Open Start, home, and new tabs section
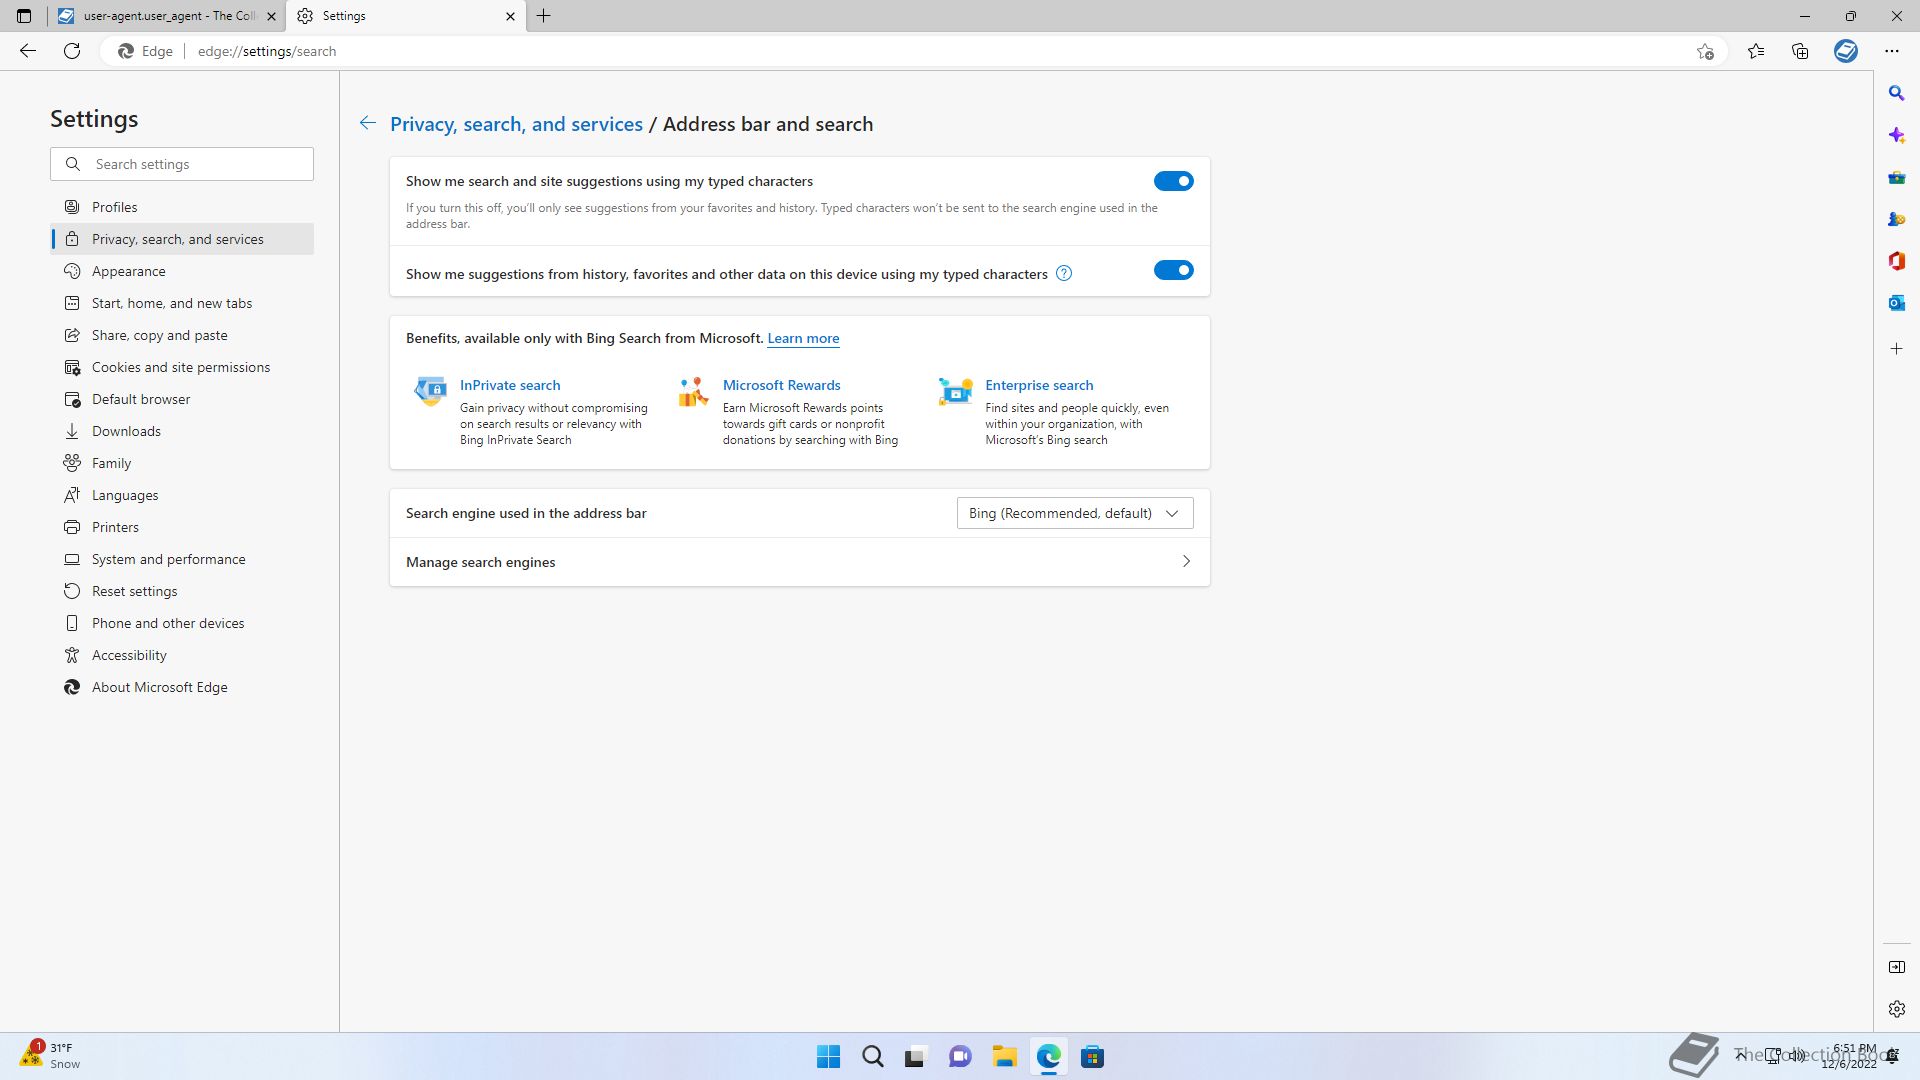The image size is (1920, 1080). pyautogui.click(x=182, y=303)
